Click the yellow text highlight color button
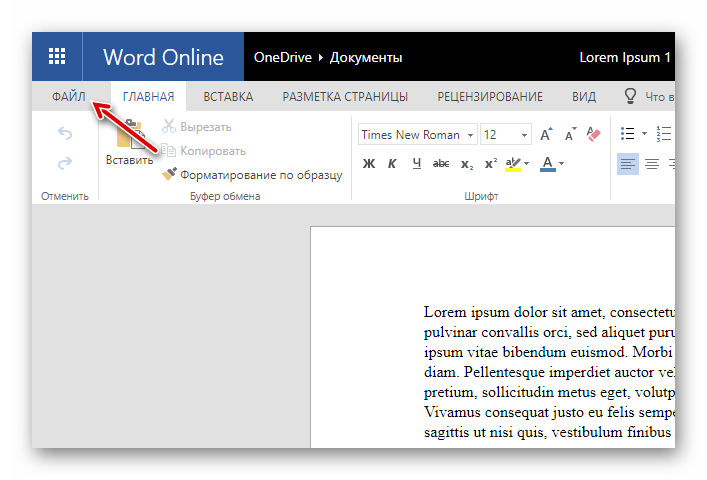The height and width of the screenshot is (480, 707). 515,164
